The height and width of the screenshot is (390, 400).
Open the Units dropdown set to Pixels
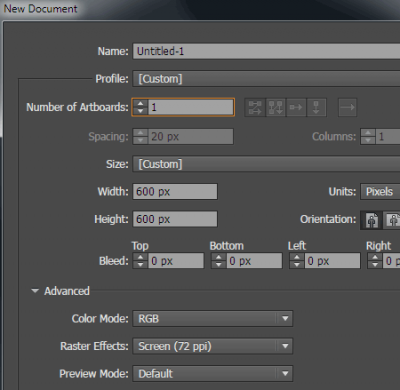point(380,192)
